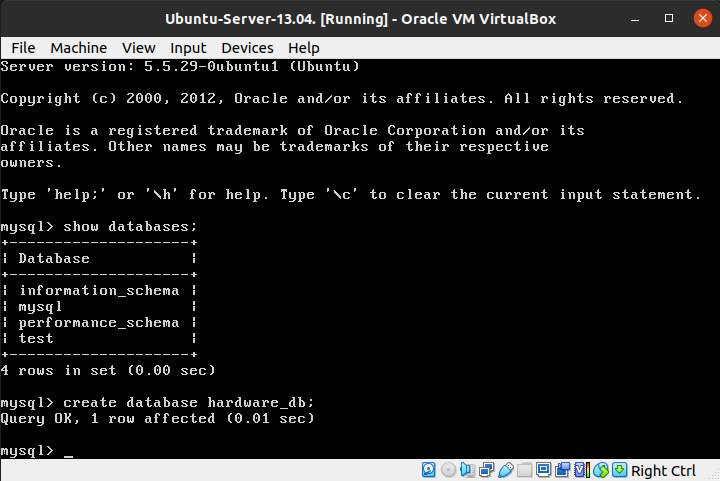
Task: Click the Server version line
Action: tap(180, 67)
